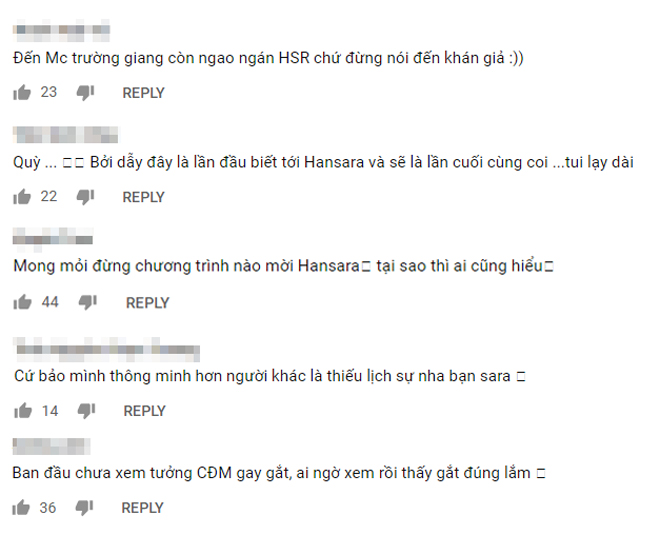660x535 pixels.
Task: Dislike the comment starting with Quỳ
Action: click(85, 197)
